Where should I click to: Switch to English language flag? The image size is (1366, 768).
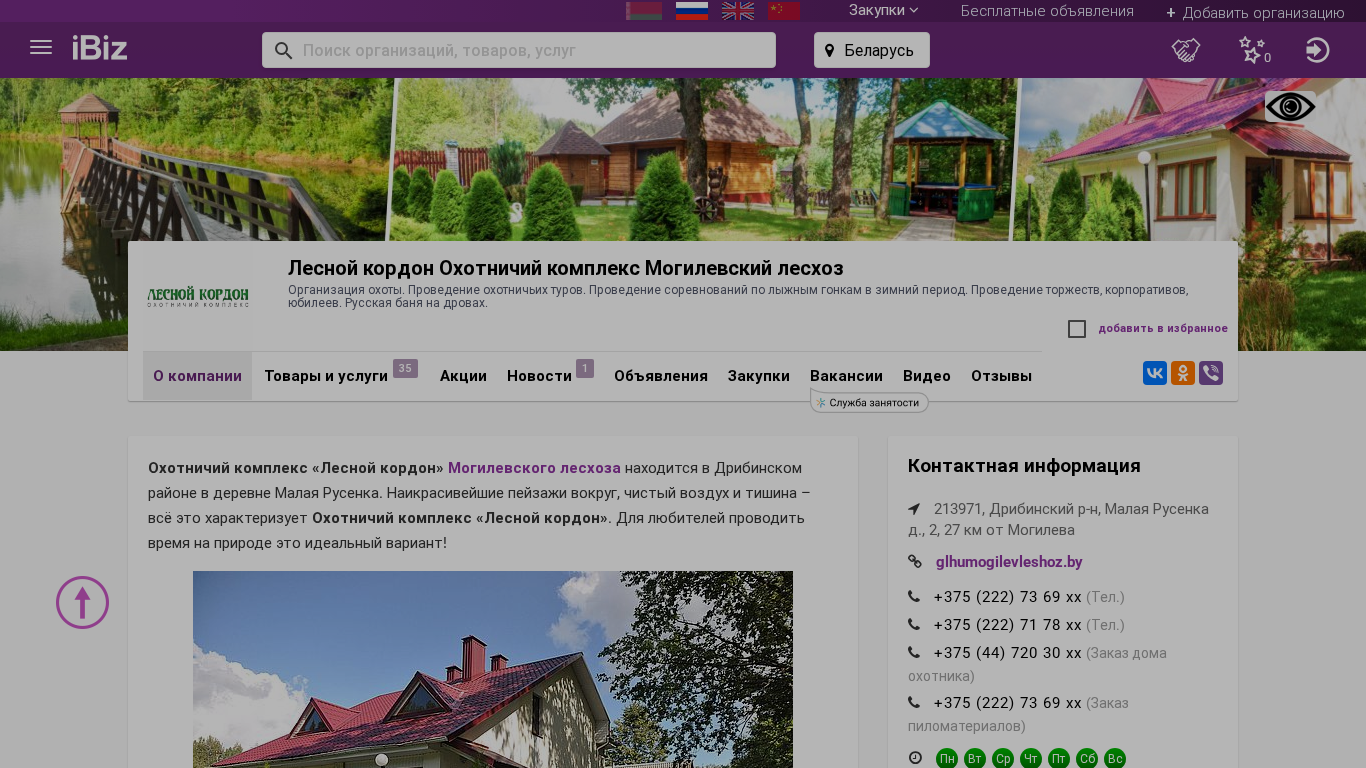click(x=738, y=11)
